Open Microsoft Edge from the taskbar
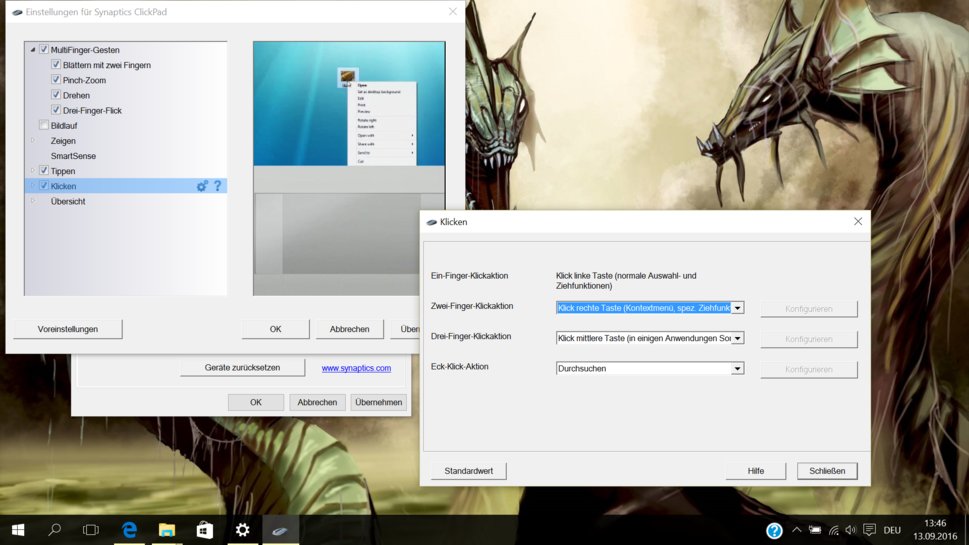Image resolution: width=969 pixels, height=545 pixels. tap(129, 530)
